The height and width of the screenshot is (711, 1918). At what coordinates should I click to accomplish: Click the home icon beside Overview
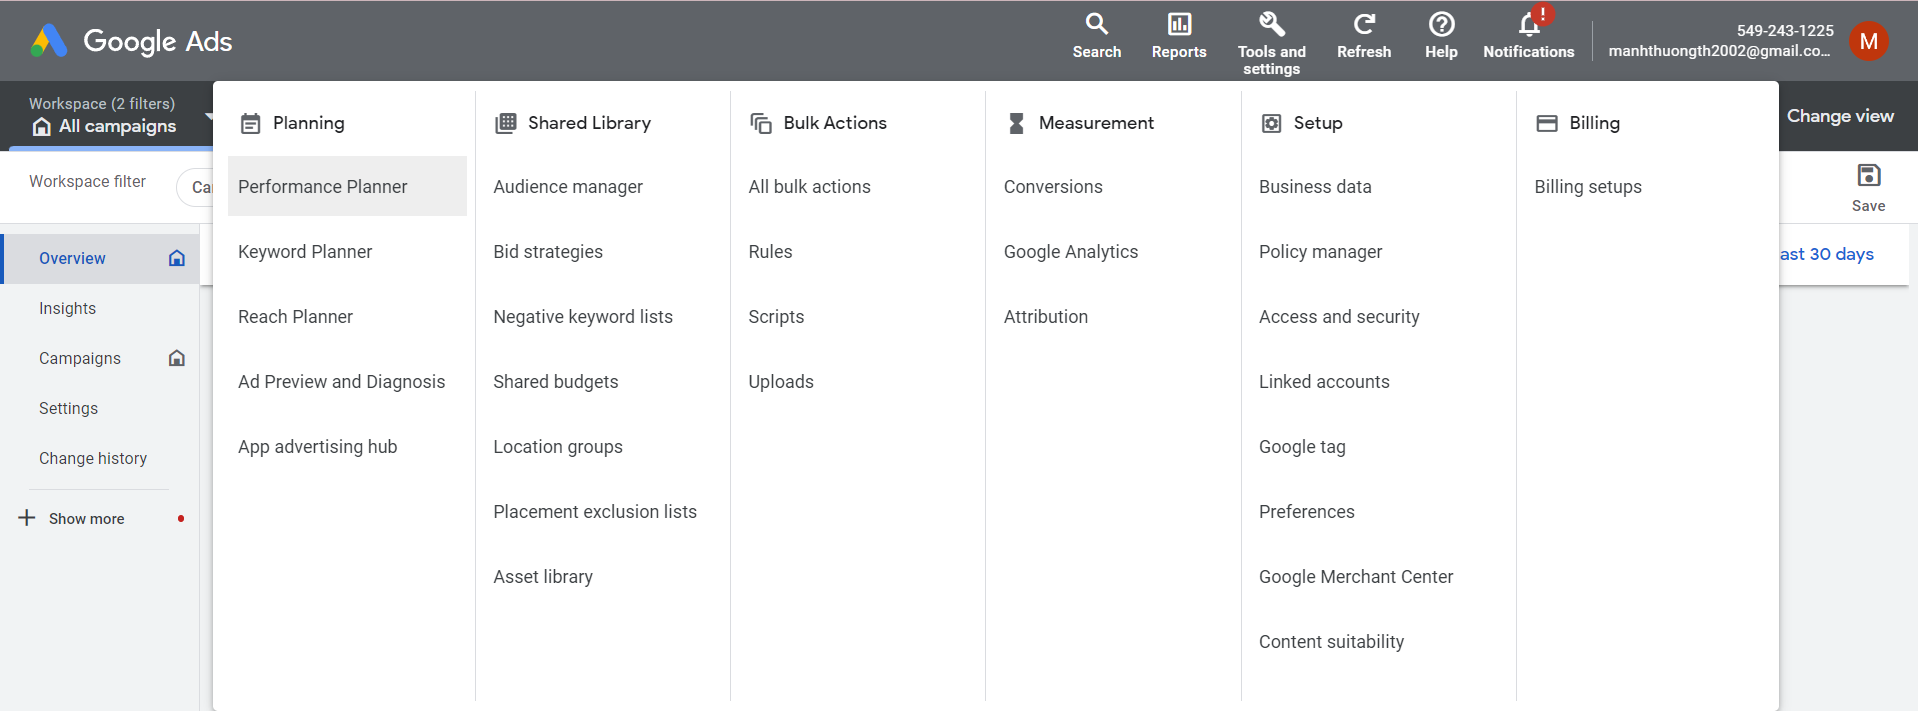(177, 258)
